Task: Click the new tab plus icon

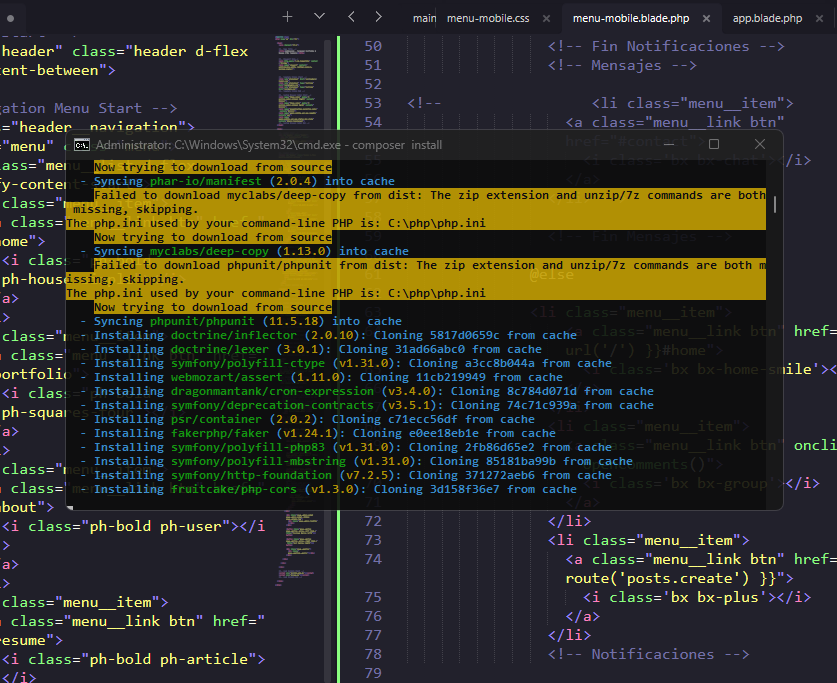Action: tap(287, 17)
